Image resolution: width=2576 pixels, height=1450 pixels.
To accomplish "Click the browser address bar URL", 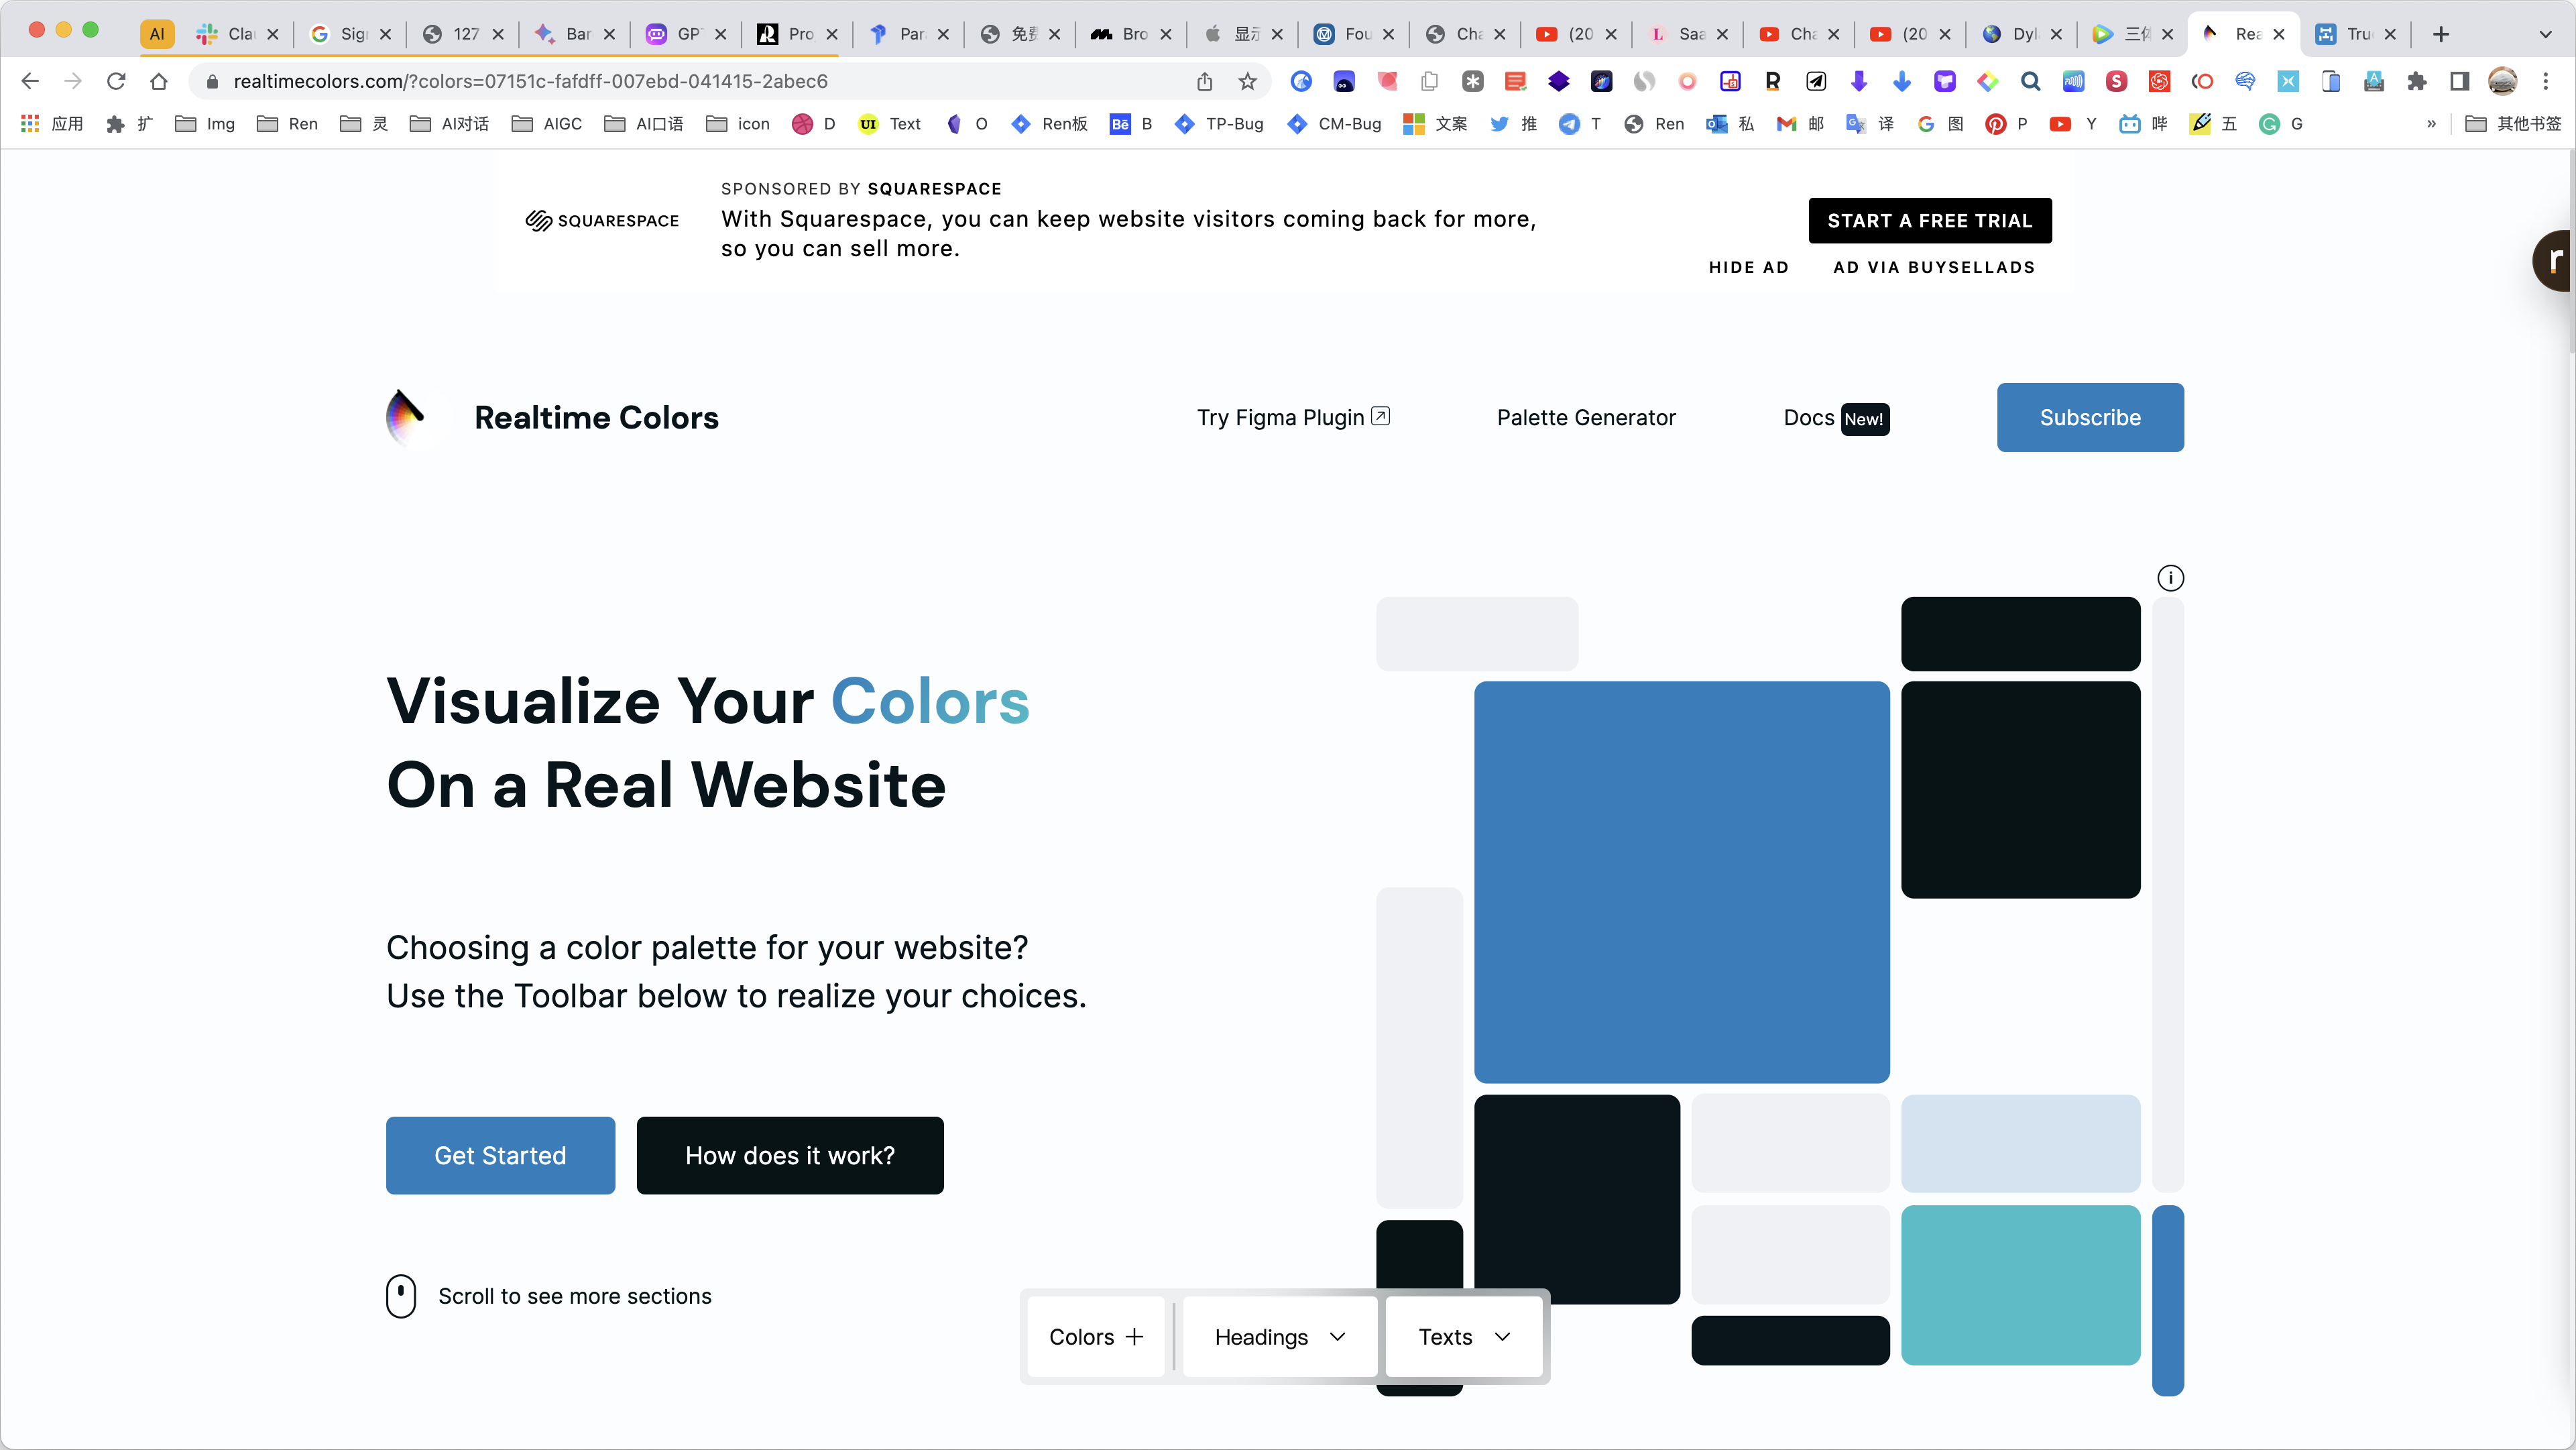I will point(530,81).
